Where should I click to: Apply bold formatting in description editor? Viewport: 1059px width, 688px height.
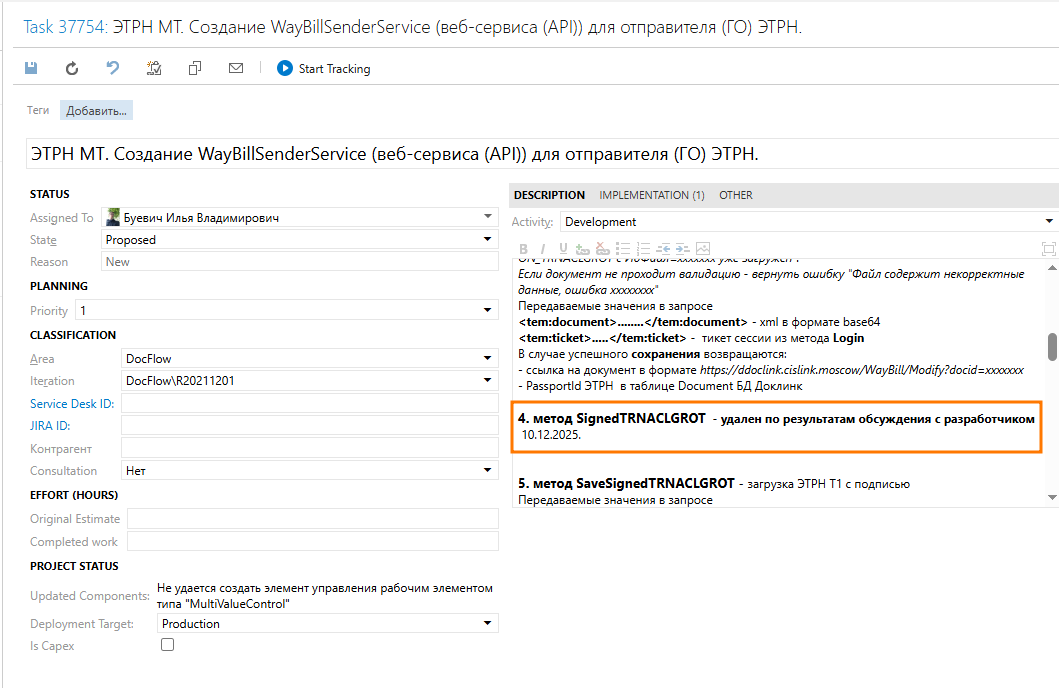click(523, 249)
